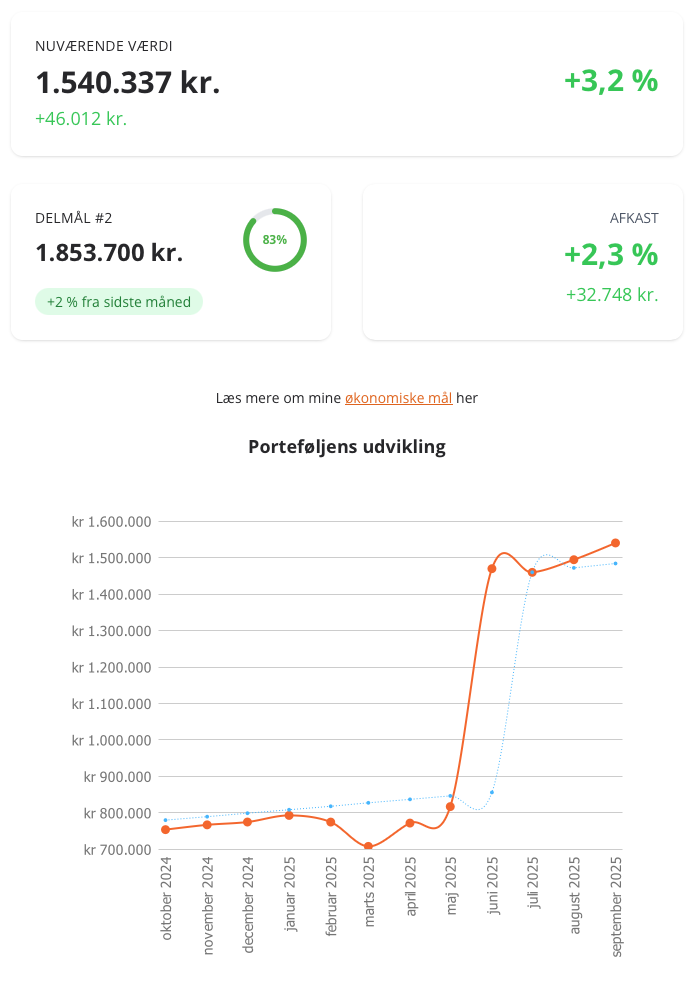Click the maj 2025 orange data point

pyautogui.click(x=451, y=807)
